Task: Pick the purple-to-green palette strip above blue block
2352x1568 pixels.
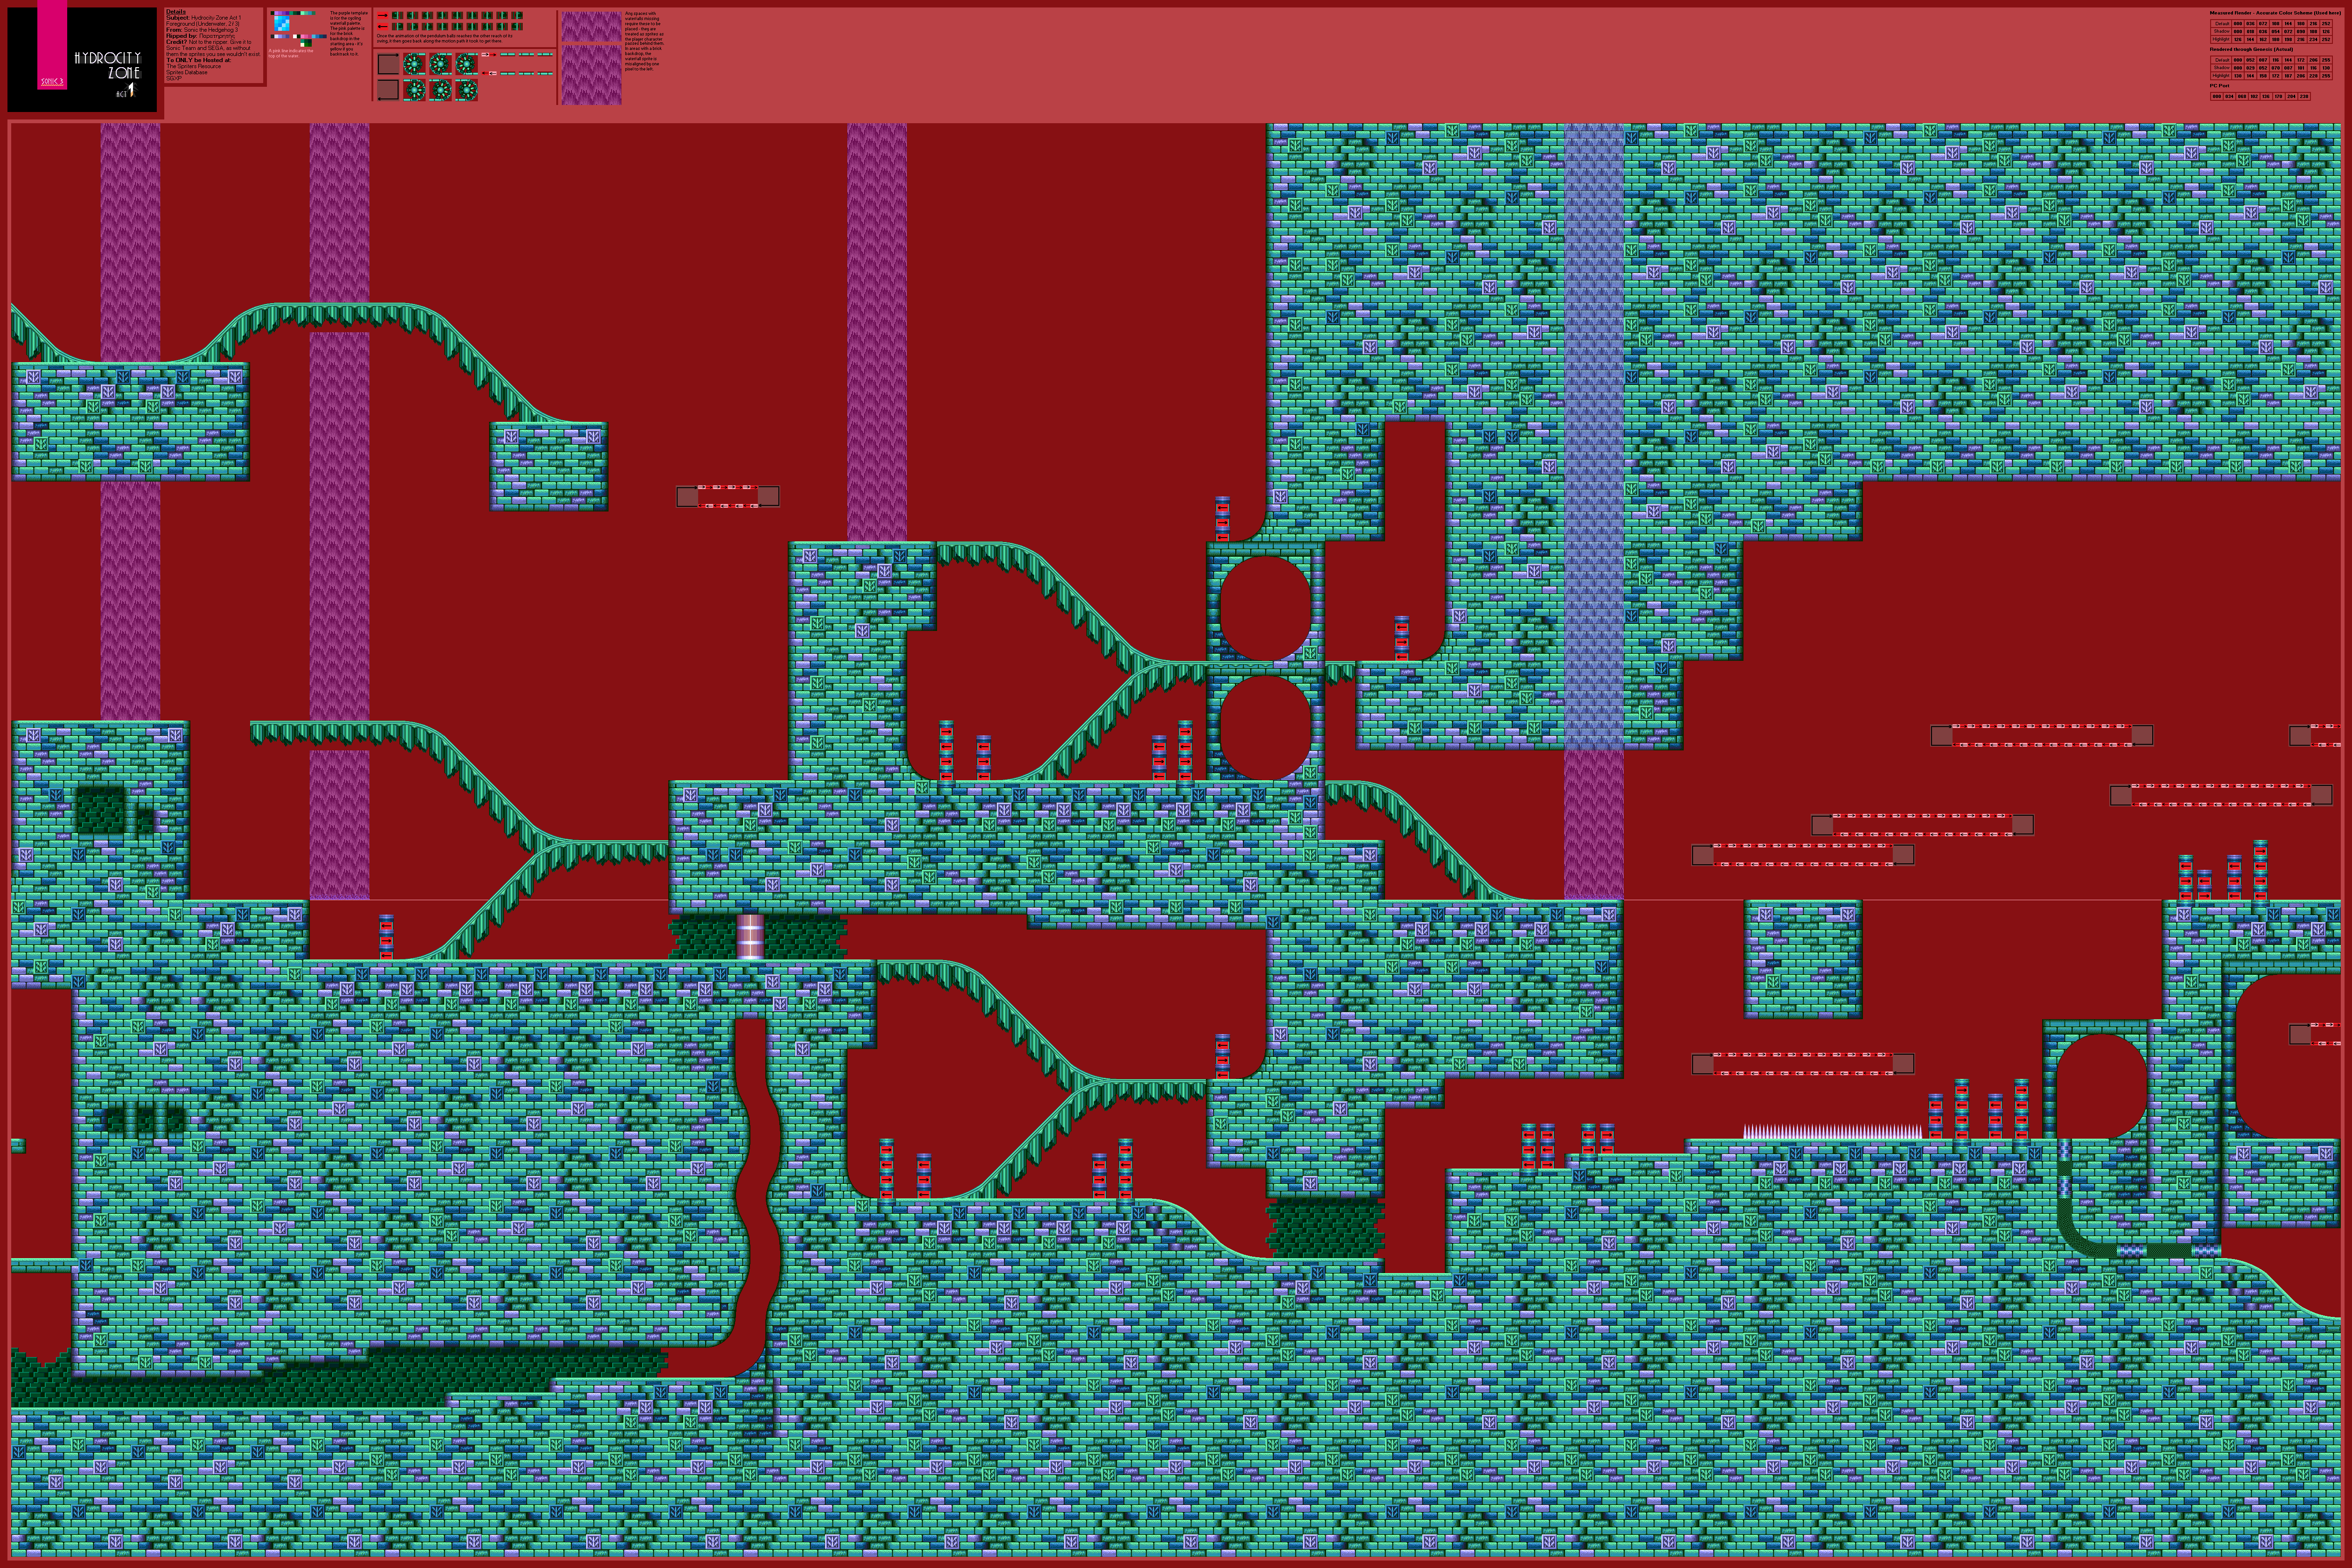Action: [x=293, y=13]
